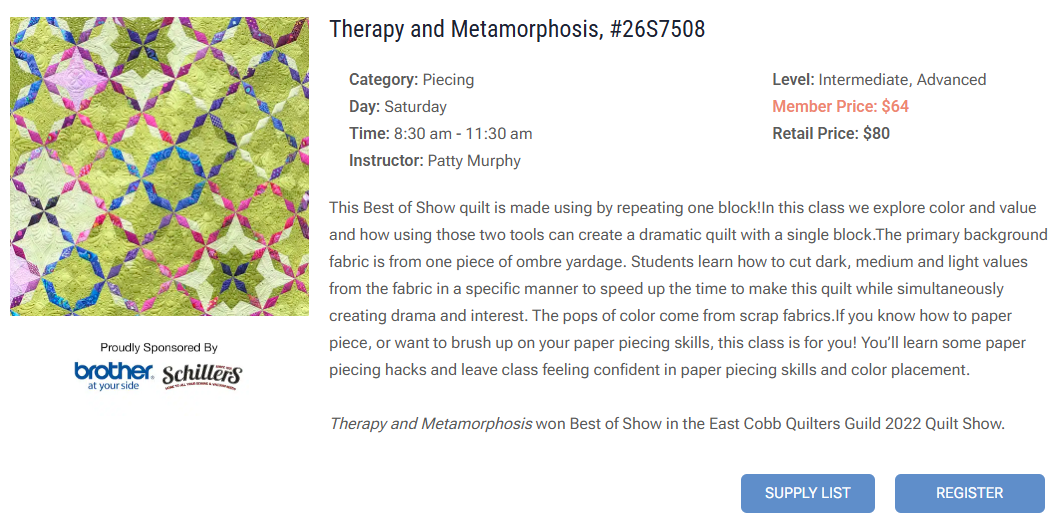Click the Therapy and Metamorphosis #26S7508 heading
1056x526 pixels.
[x=517, y=29]
